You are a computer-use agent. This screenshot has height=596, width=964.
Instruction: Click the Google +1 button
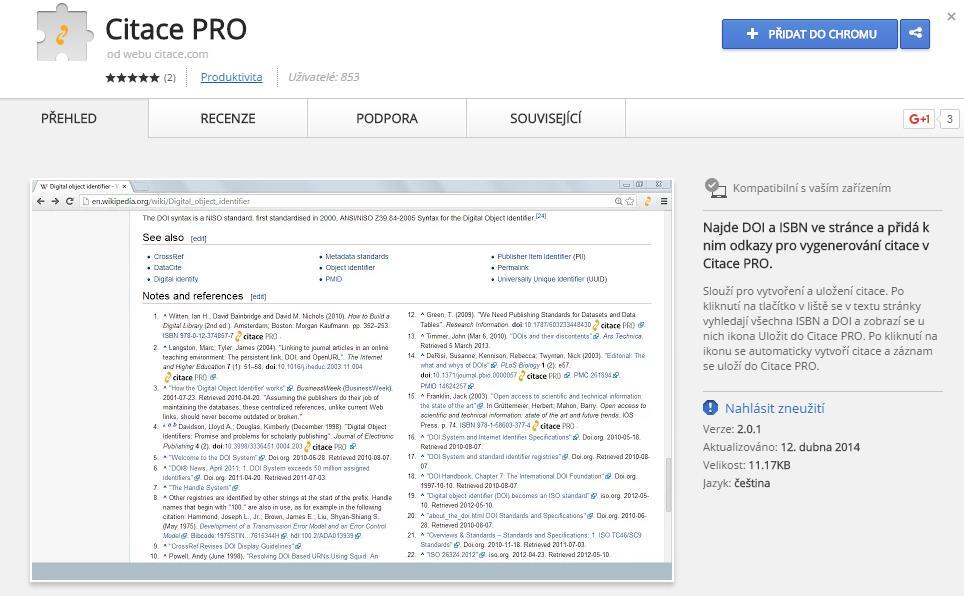click(x=919, y=119)
